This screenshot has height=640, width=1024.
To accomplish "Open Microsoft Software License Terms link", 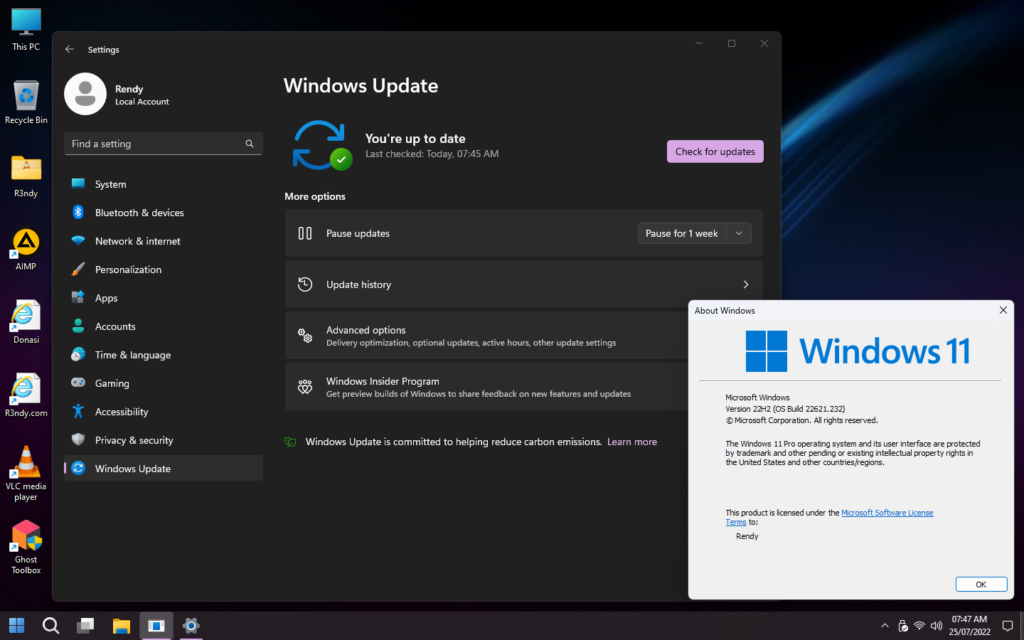I will (887, 513).
